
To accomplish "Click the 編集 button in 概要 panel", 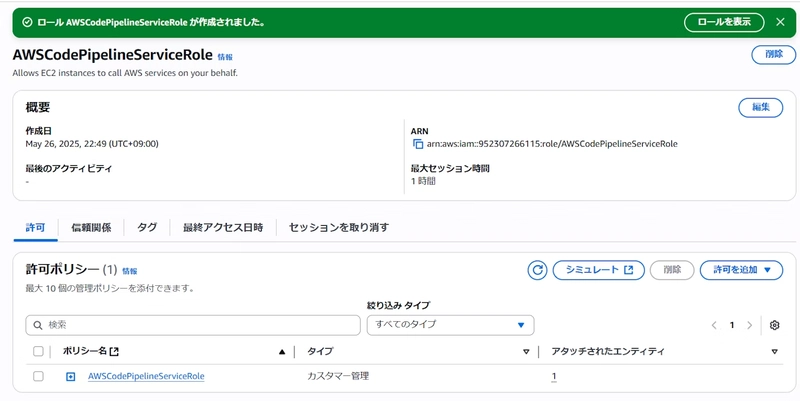I will pyautogui.click(x=761, y=108).
